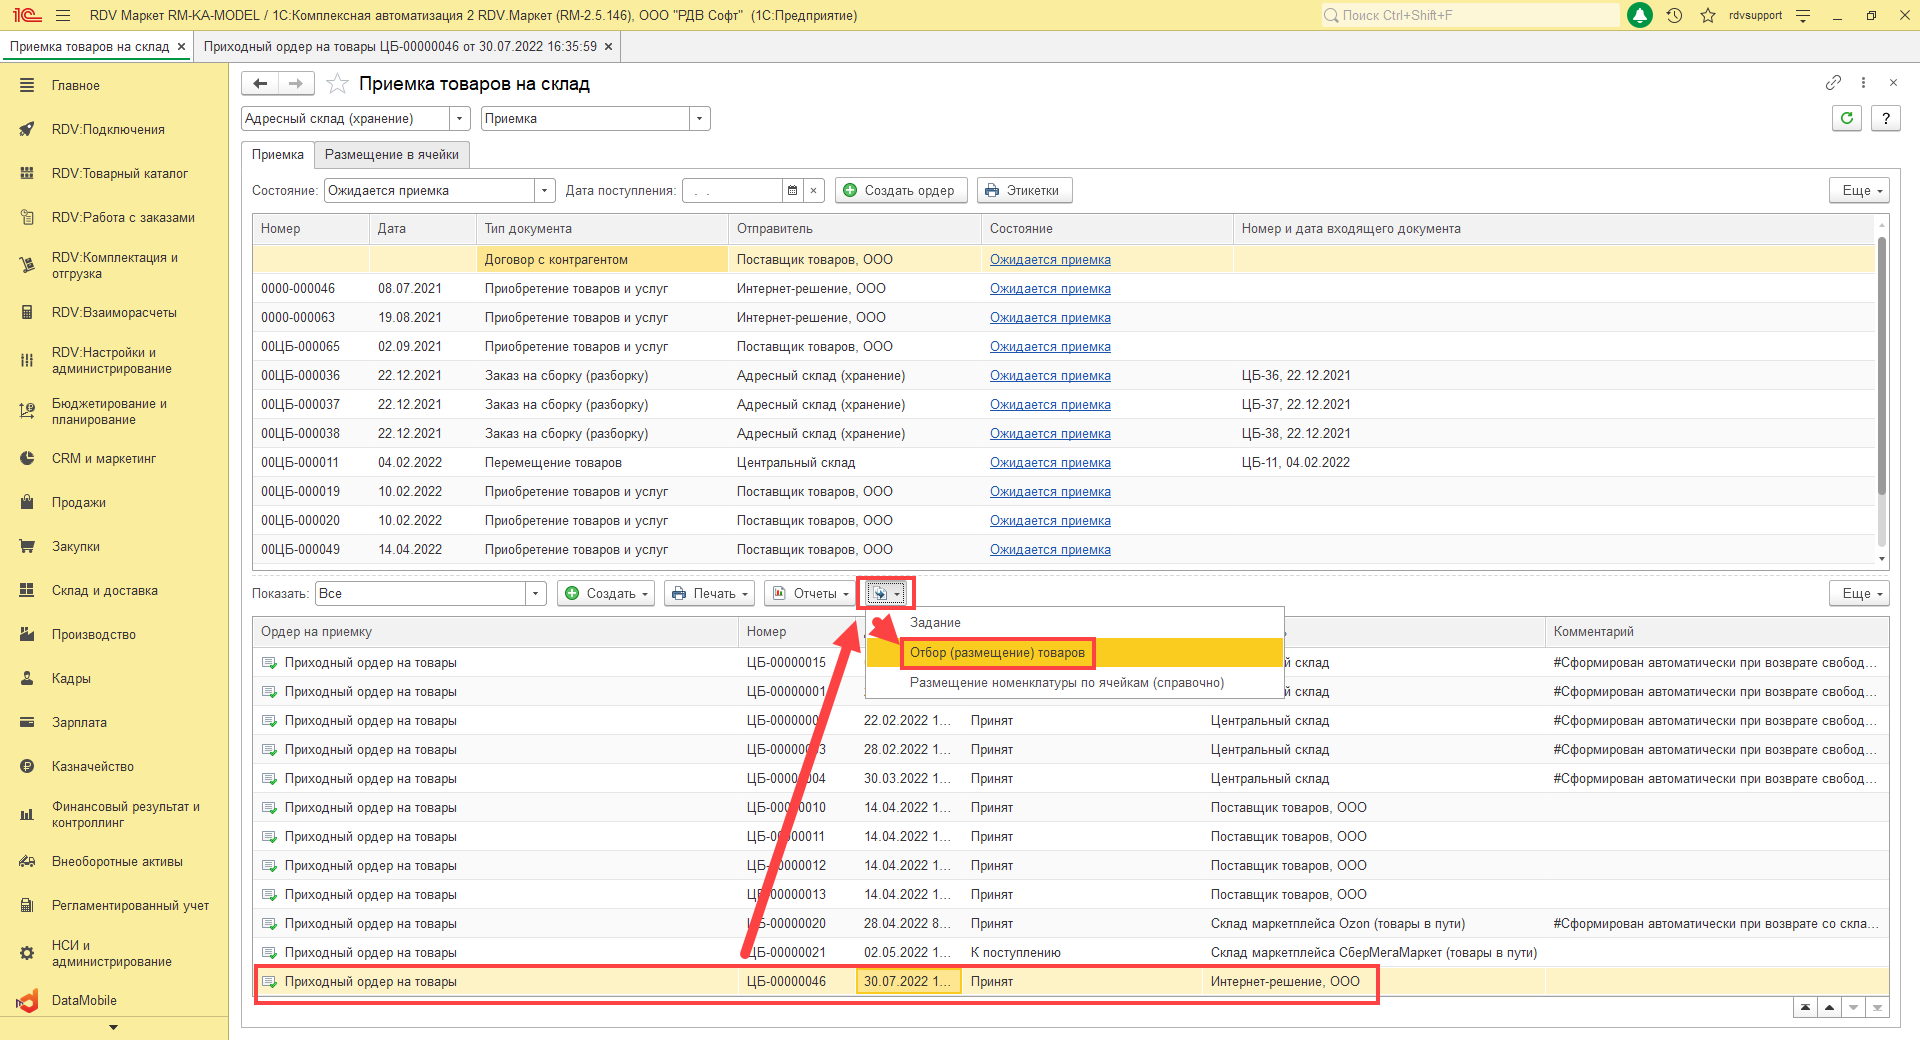Image resolution: width=1920 pixels, height=1040 pixels.
Task: Open the hamburger main menu icon
Action: pyautogui.click(x=63, y=15)
